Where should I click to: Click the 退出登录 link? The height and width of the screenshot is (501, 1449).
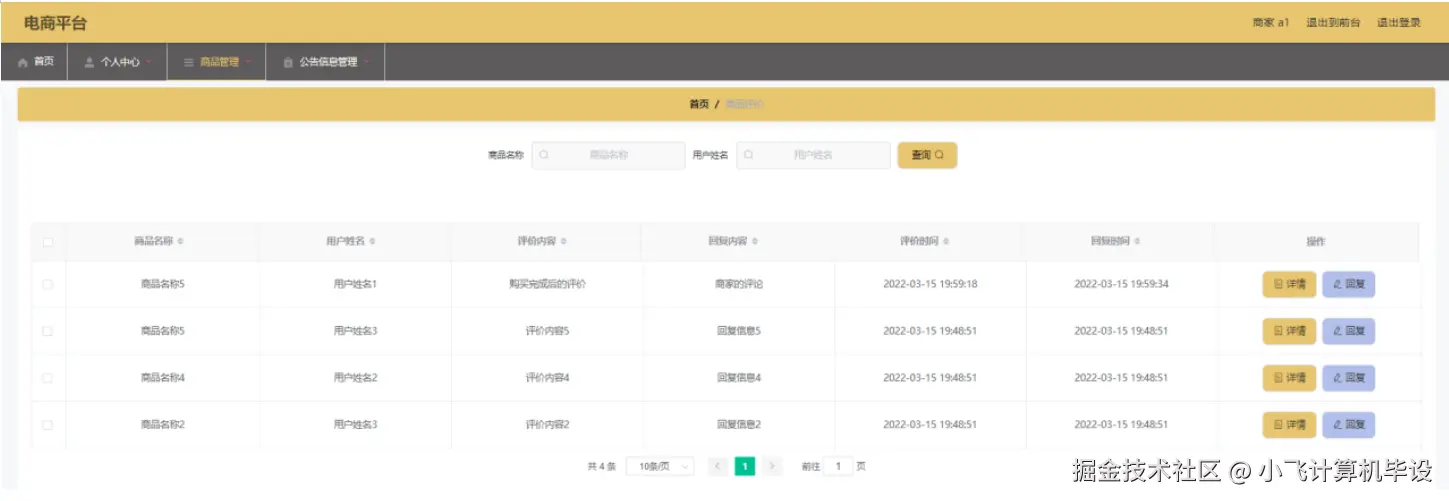tap(1398, 23)
